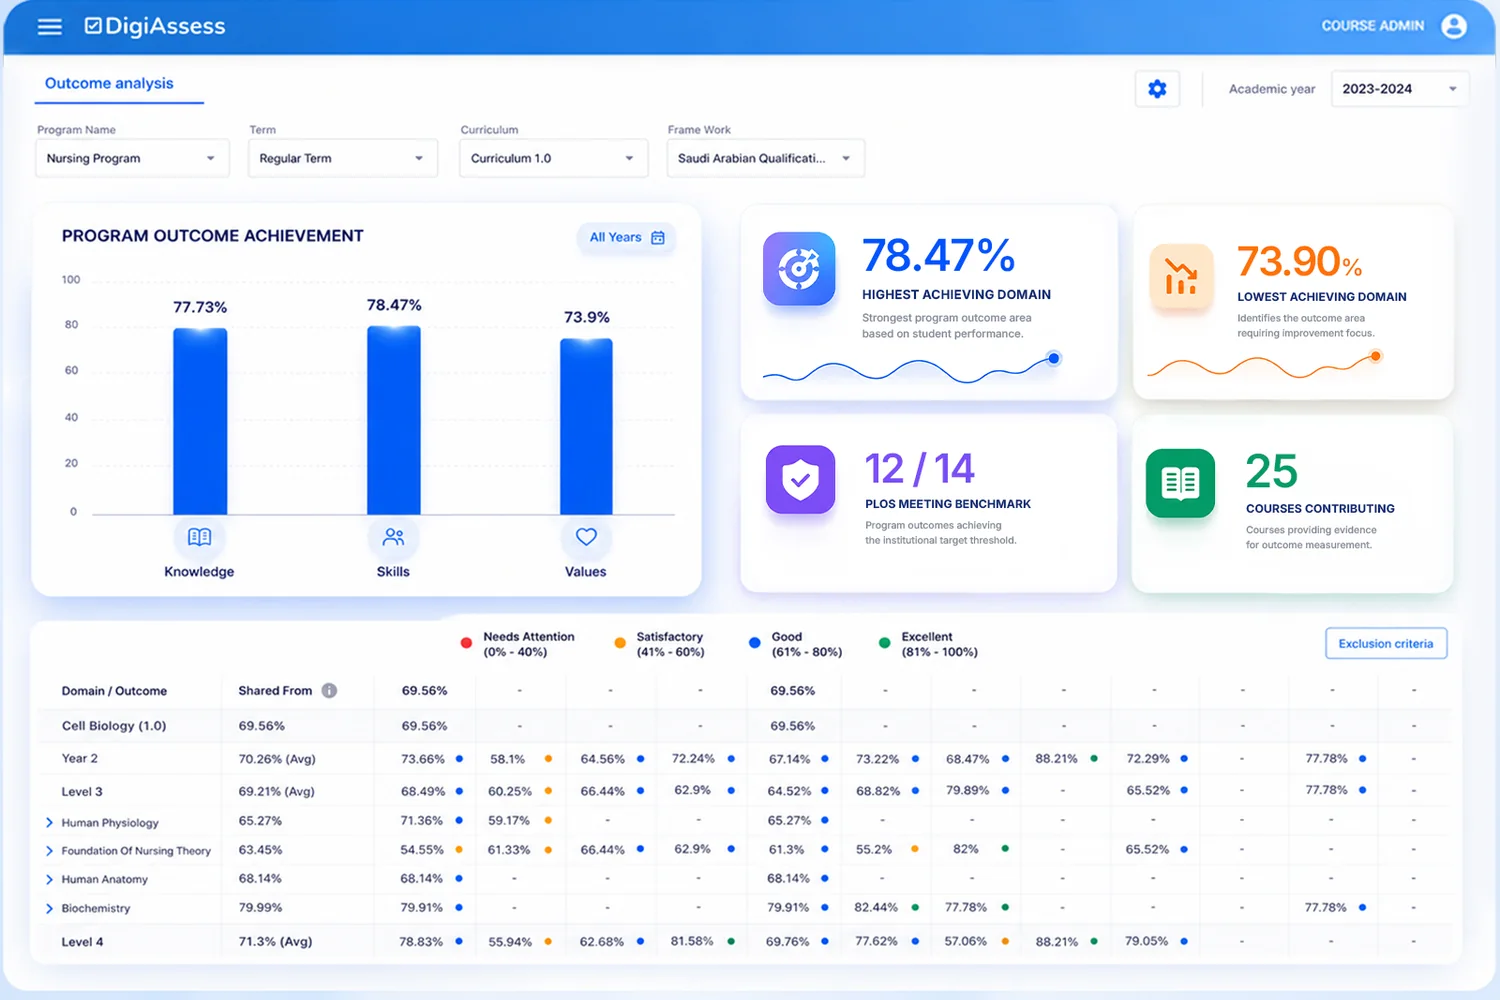
Task: Select the Cell Biology (1.0) row
Action: coord(745,726)
